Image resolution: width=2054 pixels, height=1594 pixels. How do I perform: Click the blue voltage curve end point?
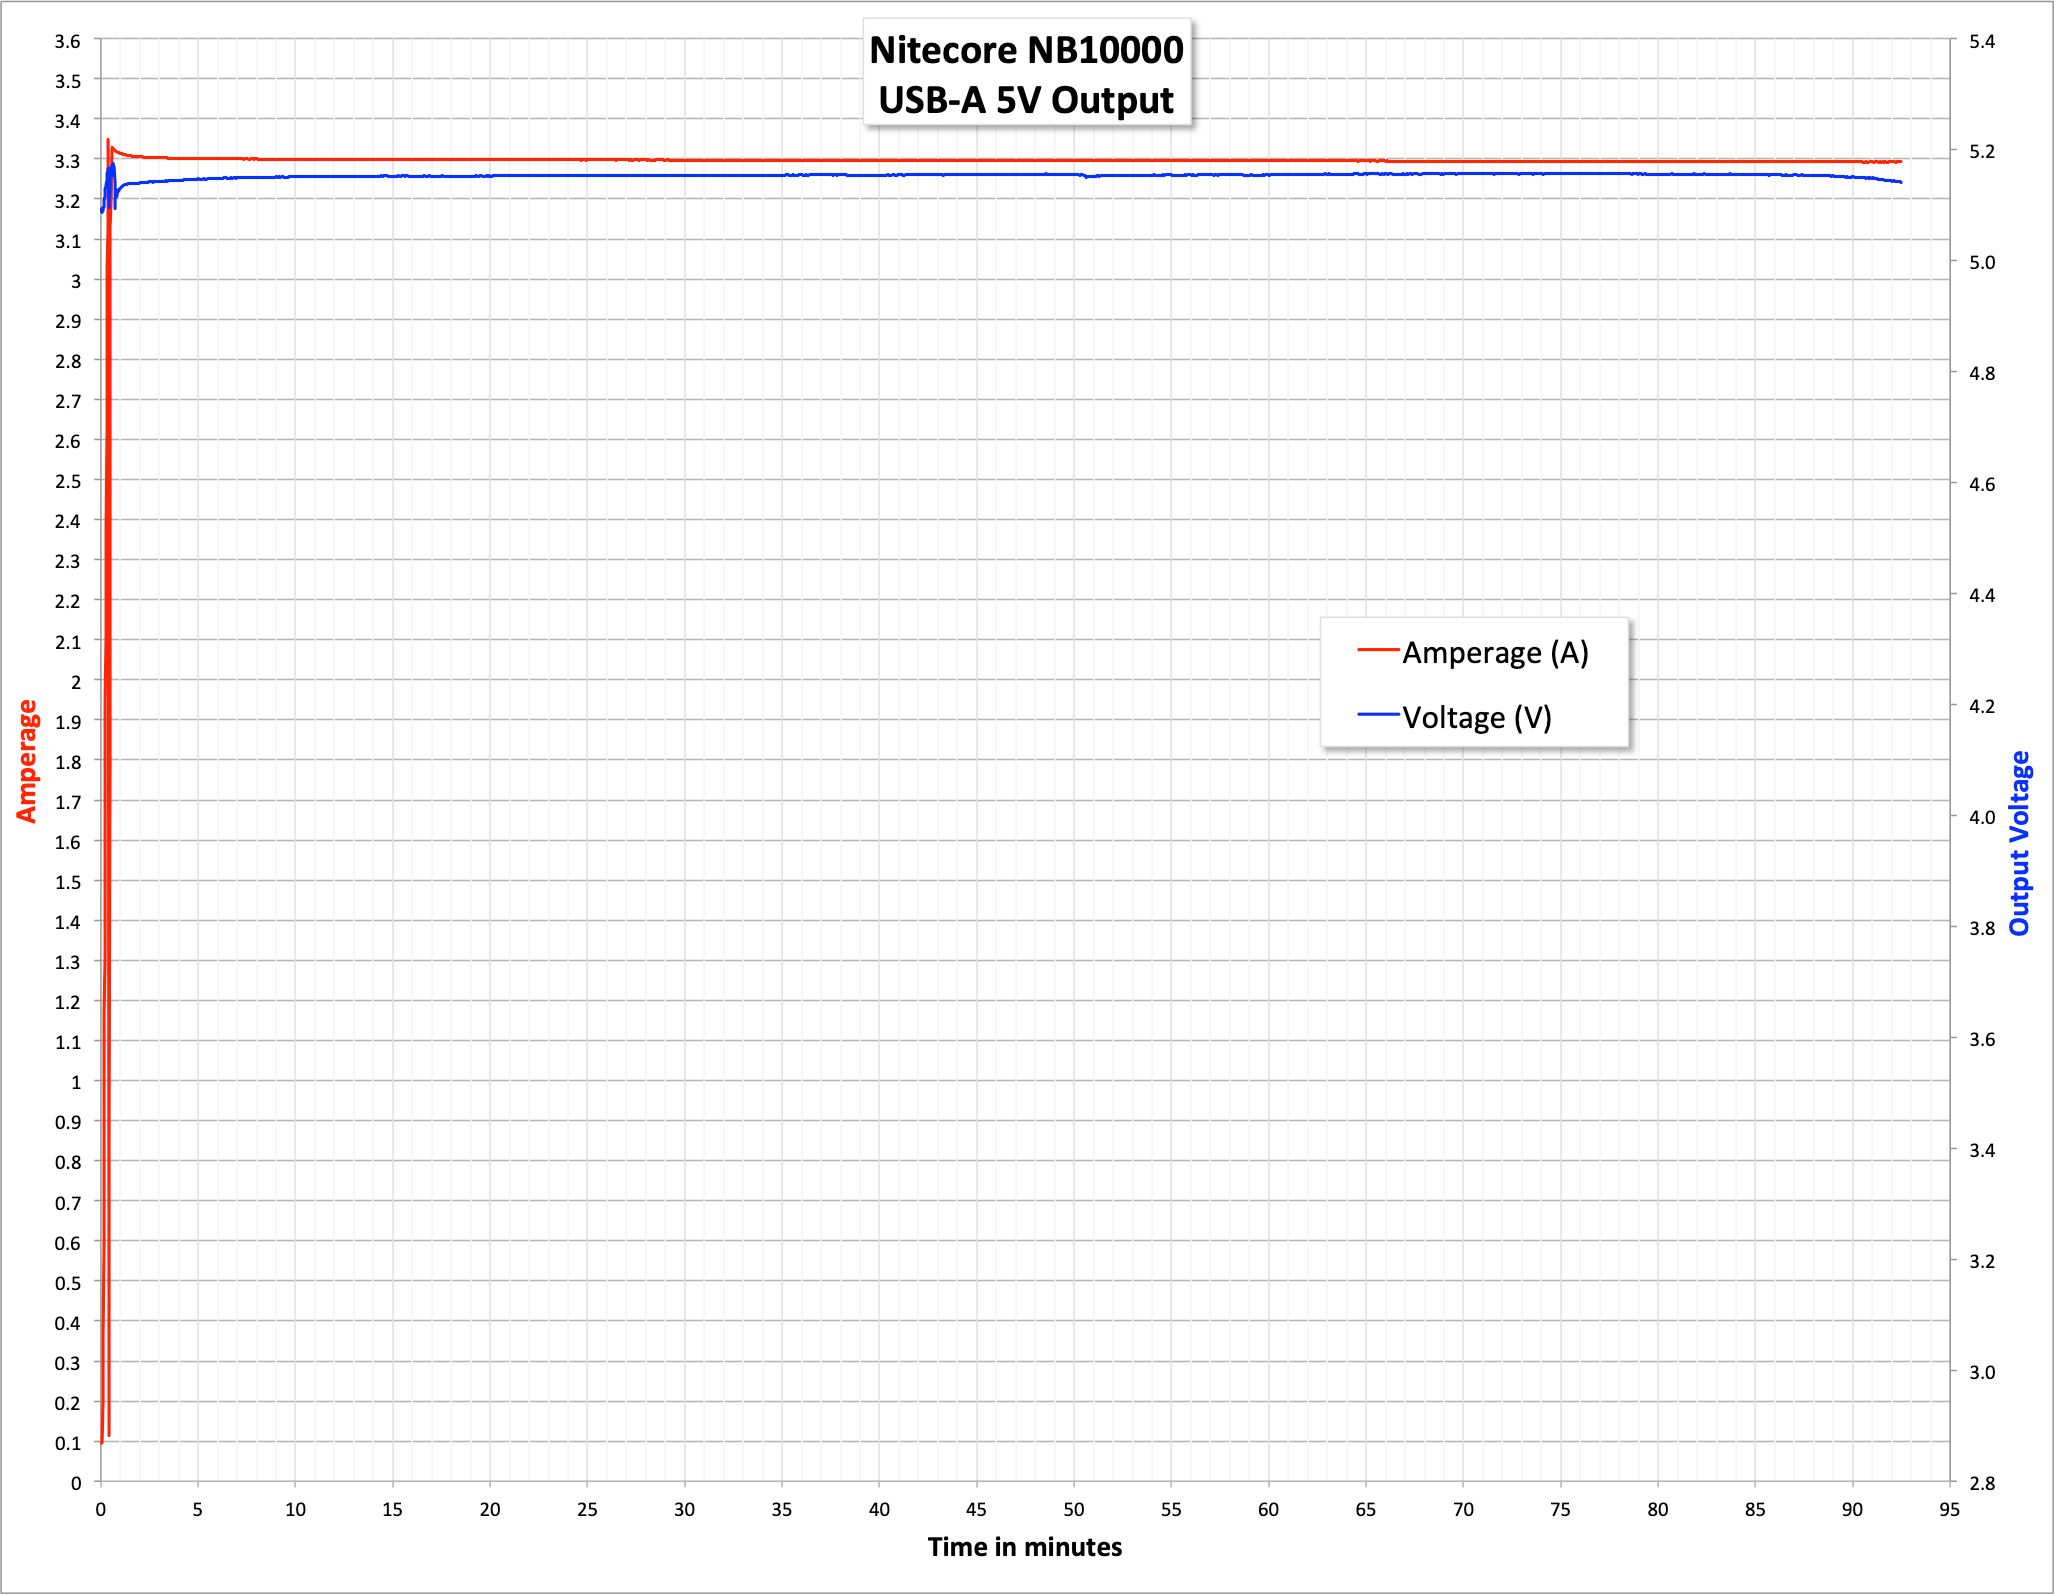[x=1900, y=182]
